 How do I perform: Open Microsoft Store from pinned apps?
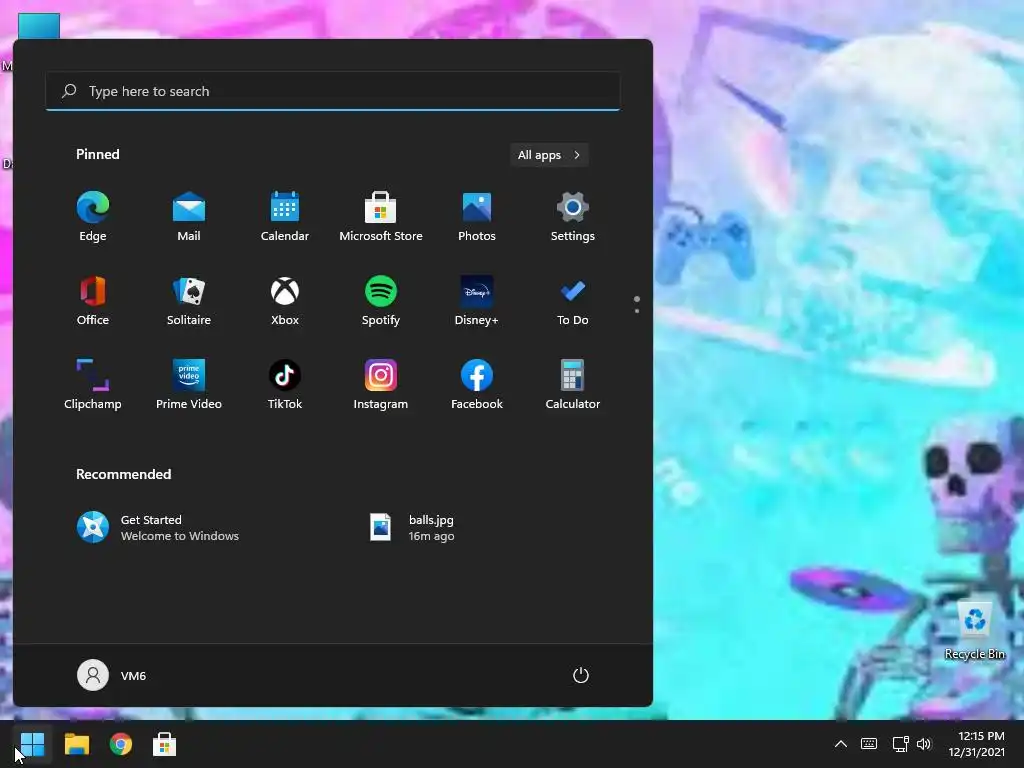[381, 216]
